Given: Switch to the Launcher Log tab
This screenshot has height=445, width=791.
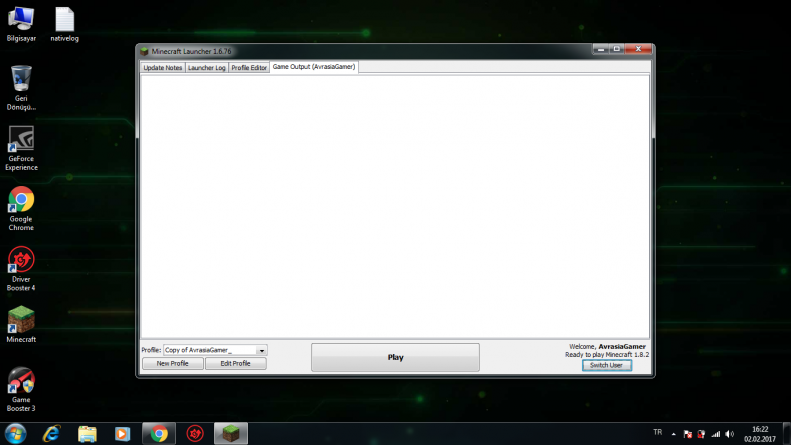Looking at the screenshot, I should pos(207,68).
